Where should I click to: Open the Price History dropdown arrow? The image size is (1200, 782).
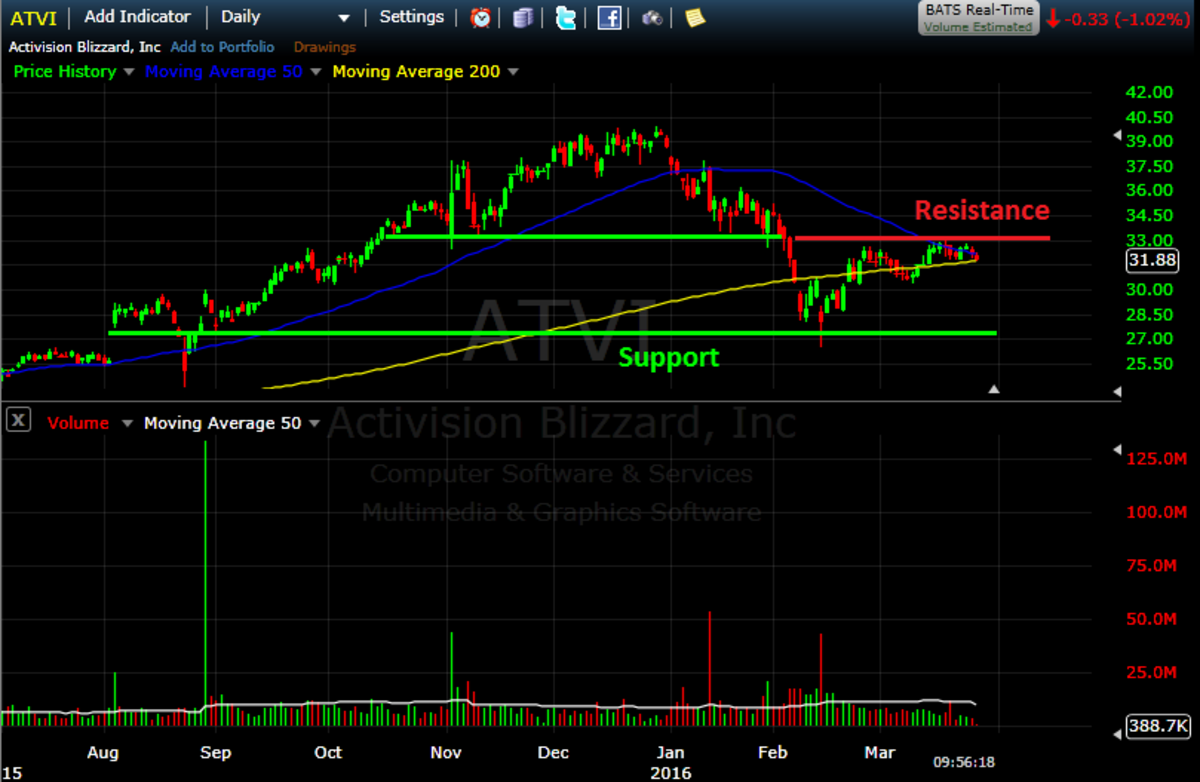tap(127, 72)
